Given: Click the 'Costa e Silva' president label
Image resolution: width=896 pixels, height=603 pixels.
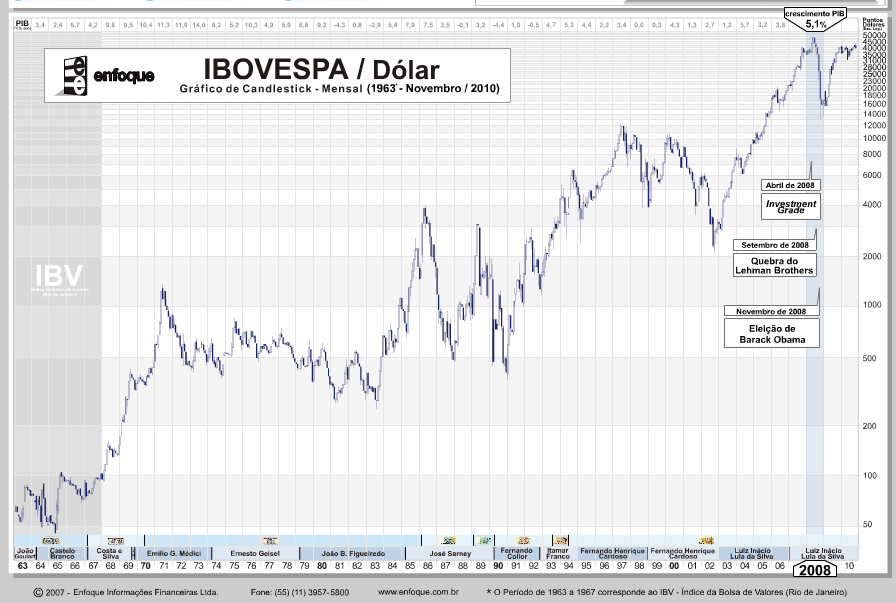Looking at the screenshot, I should [109, 553].
